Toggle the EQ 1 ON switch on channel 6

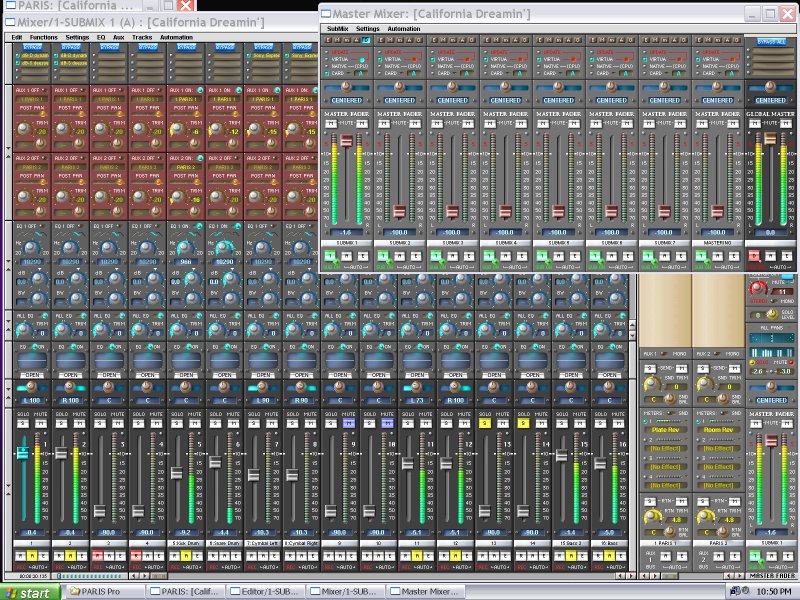[237, 226]
